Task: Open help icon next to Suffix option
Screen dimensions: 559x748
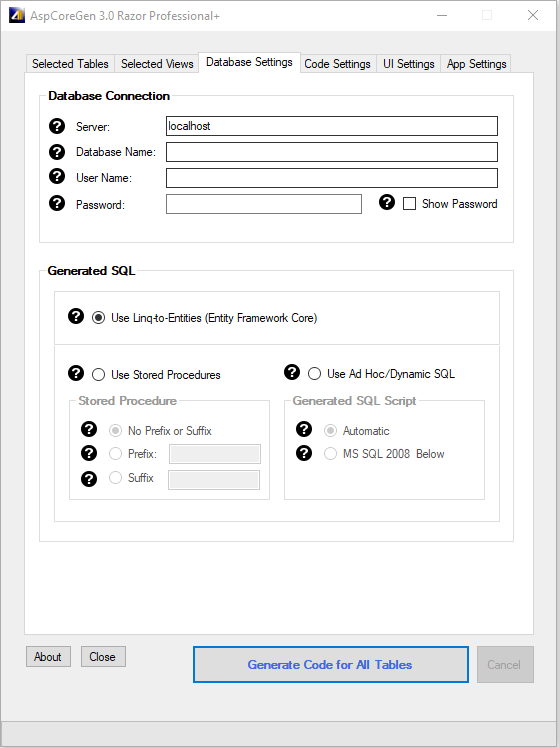Action: [89, 478]
